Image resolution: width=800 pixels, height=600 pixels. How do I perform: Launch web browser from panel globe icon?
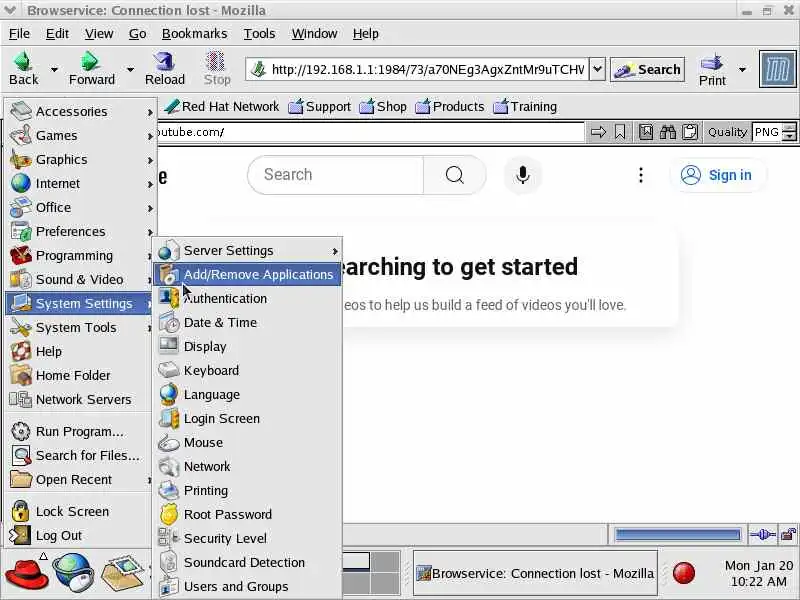tap(74, 573)
